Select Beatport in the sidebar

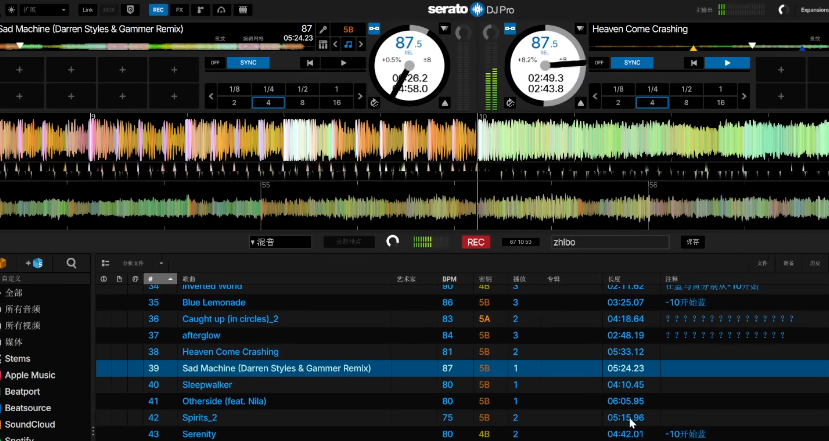[x=22, y=391]
